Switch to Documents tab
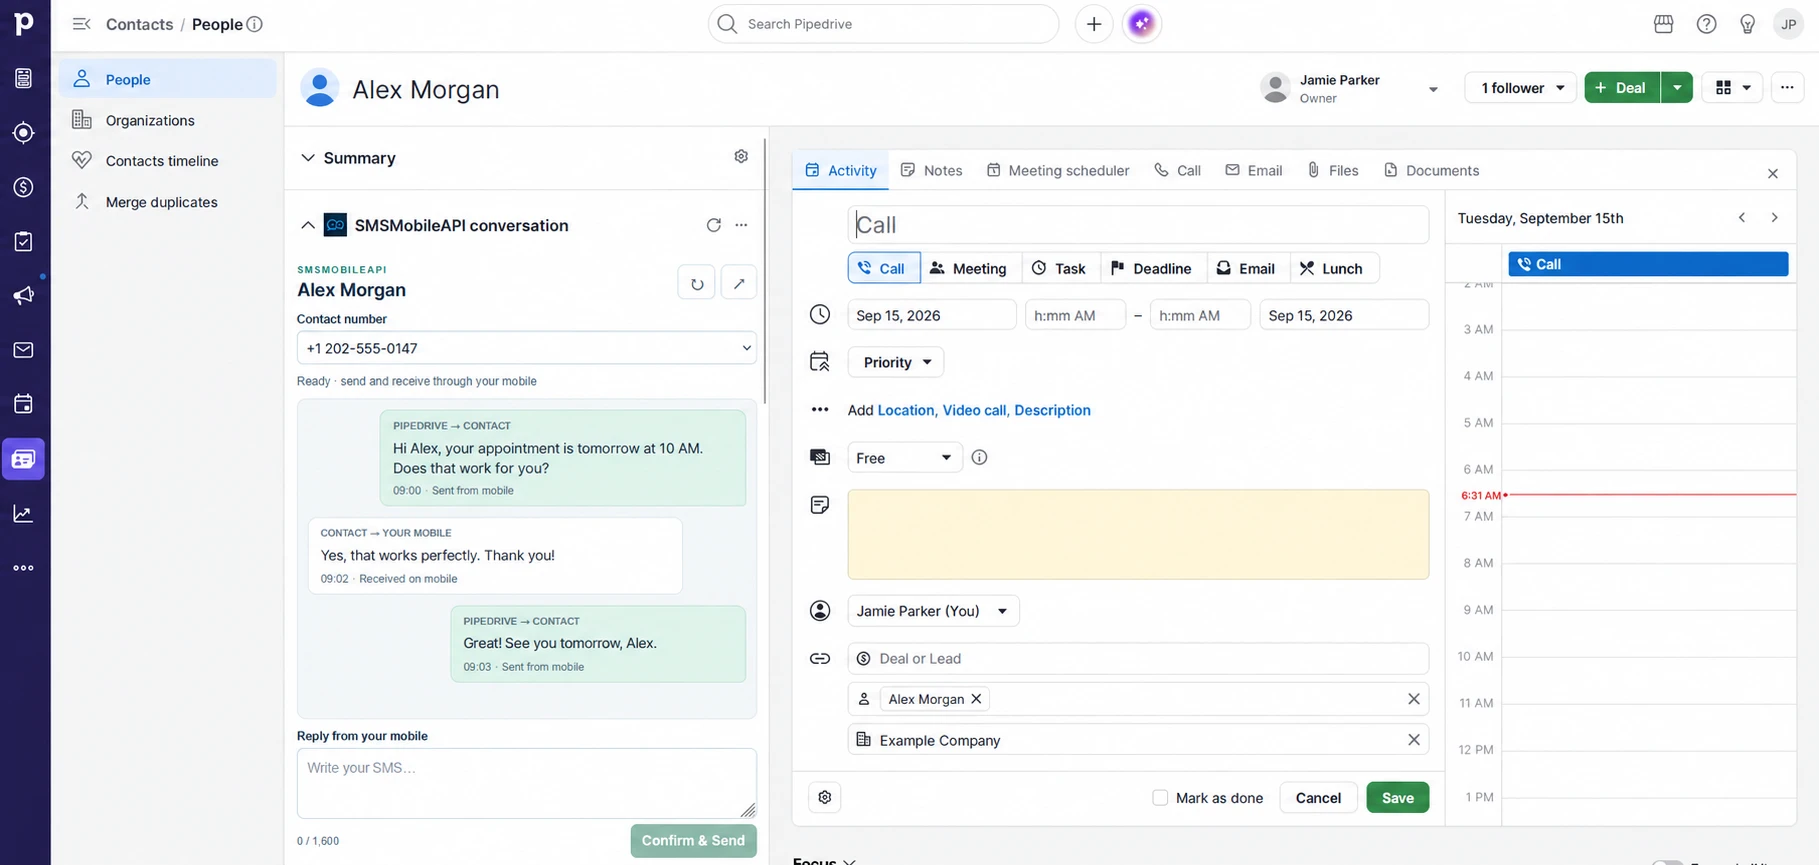This screenshot has width=1819, height=865. [1431, 170]
